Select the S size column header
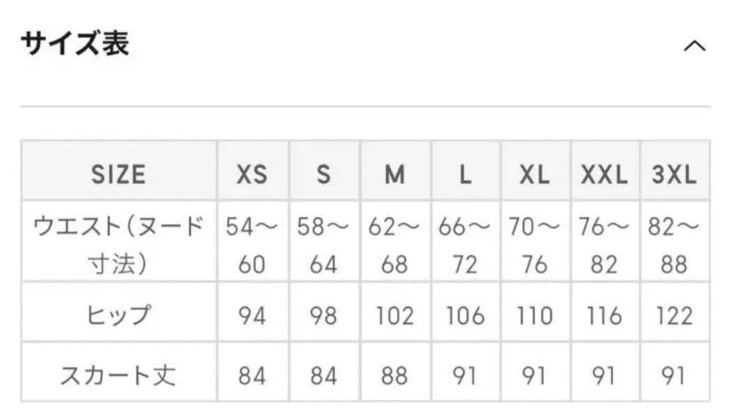Image resolution: width=729 pixels, height=415 pixels. pos(323,174)
